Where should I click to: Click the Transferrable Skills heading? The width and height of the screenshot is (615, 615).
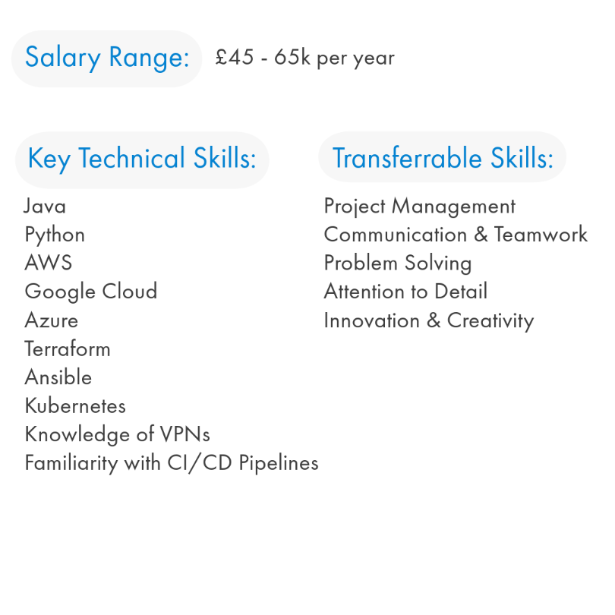pyautogui.click(x=442, y=157)
